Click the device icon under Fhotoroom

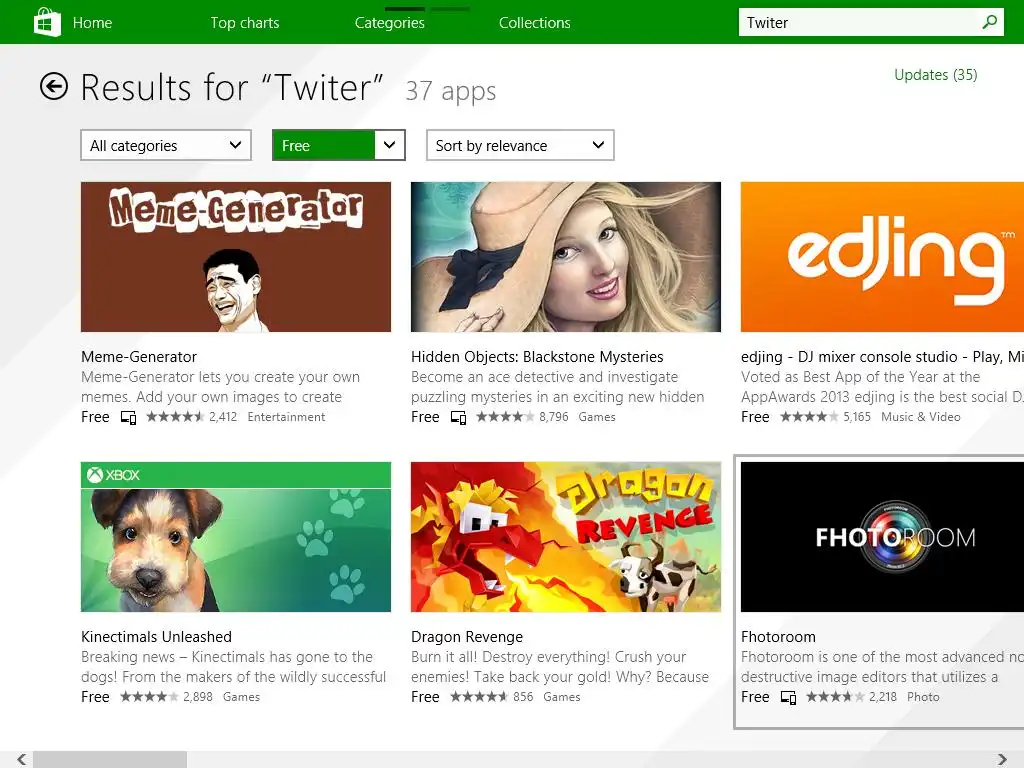point(788,697)
